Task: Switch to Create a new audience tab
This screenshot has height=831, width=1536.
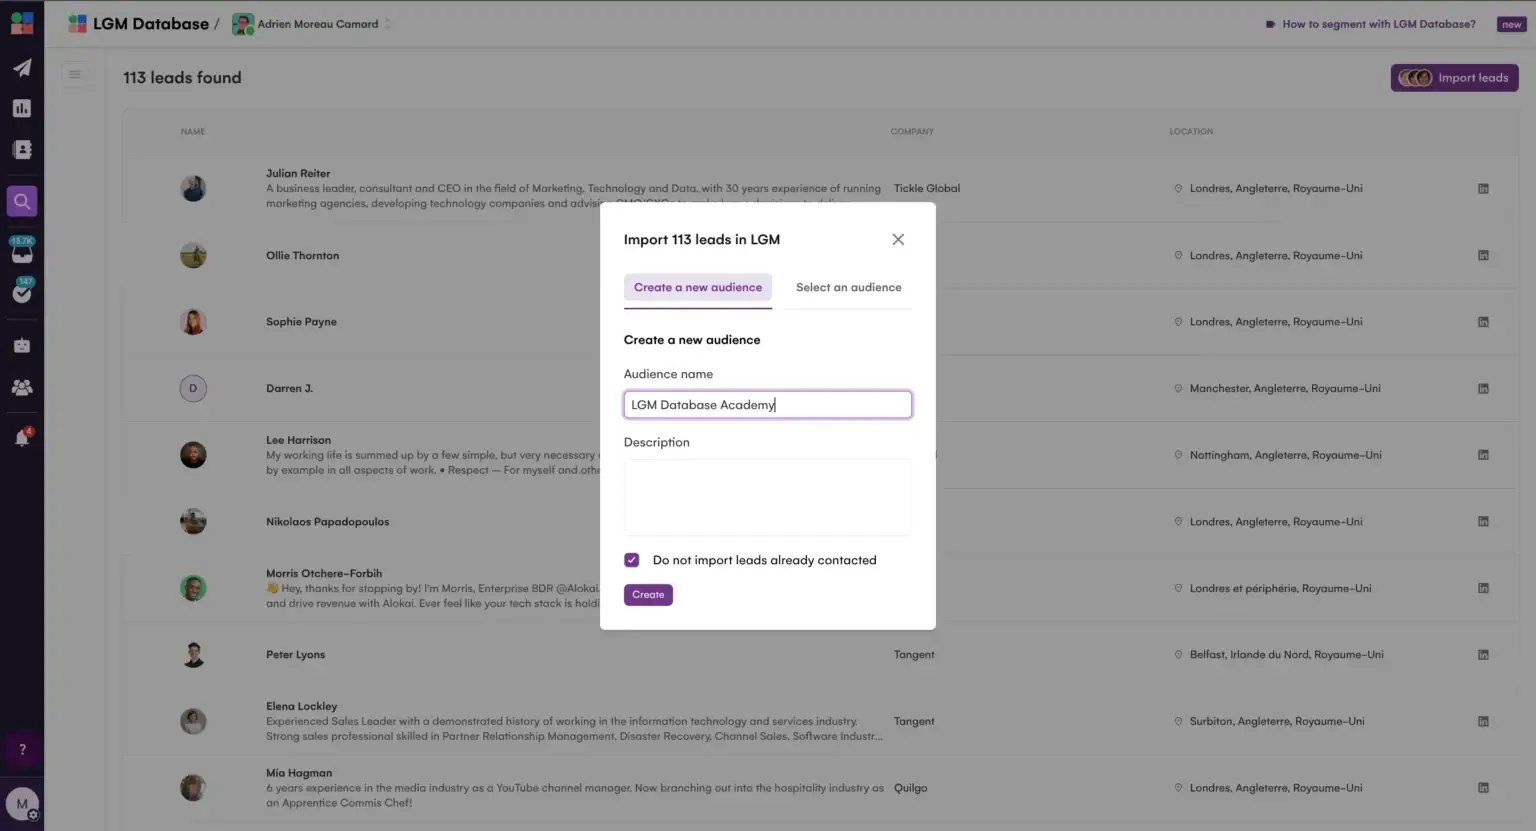Action: (698, 287)
